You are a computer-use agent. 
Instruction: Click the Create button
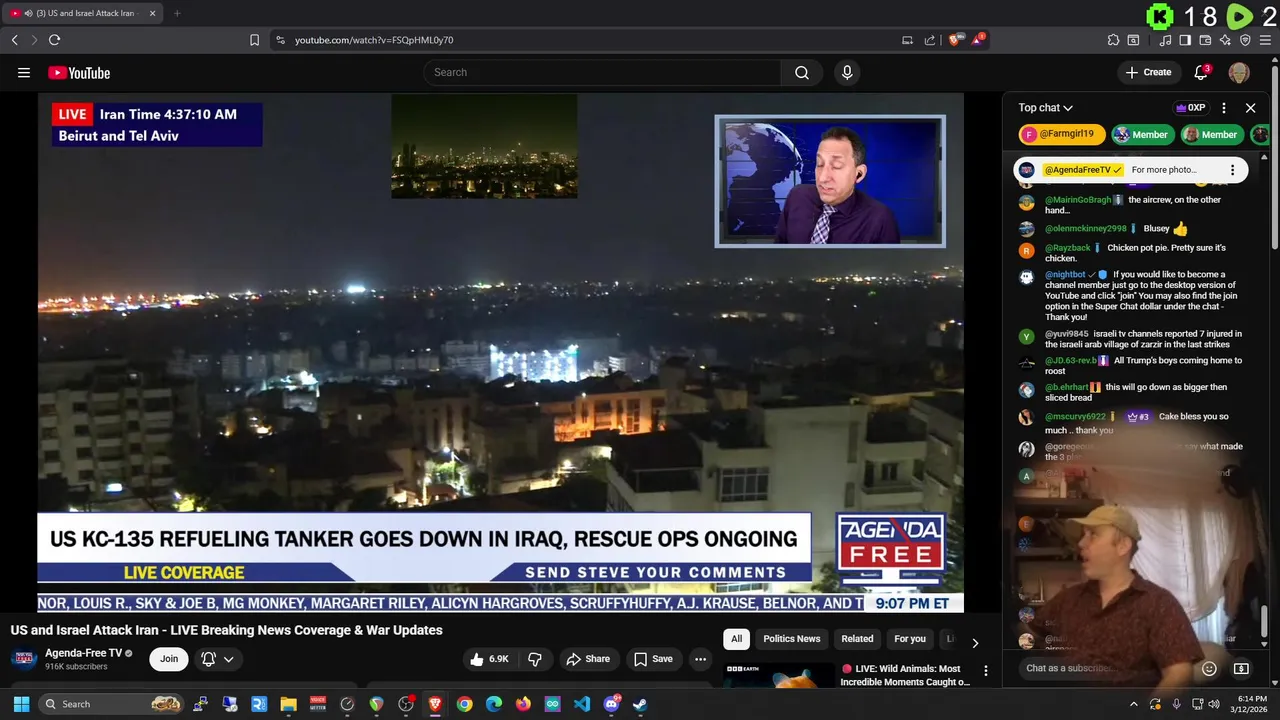[x=1148, y=72]
